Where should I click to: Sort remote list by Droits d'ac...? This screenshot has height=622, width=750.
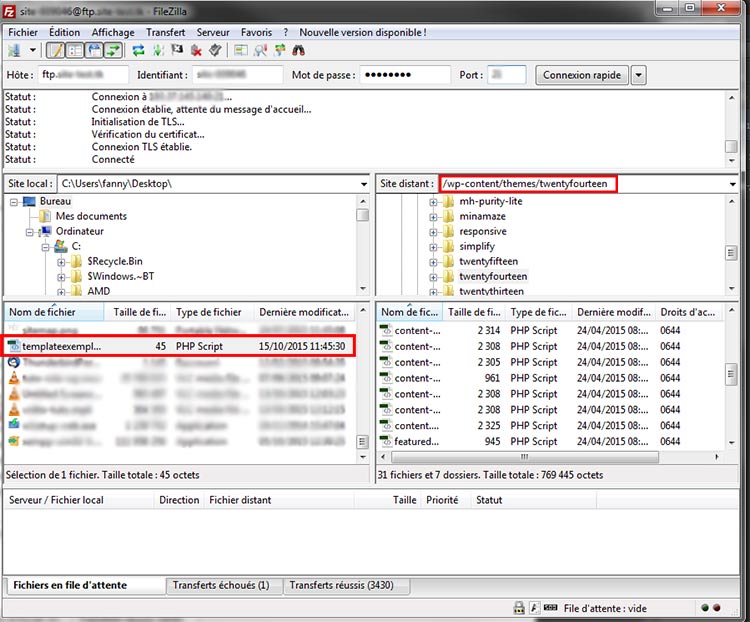tap(688, 312)
